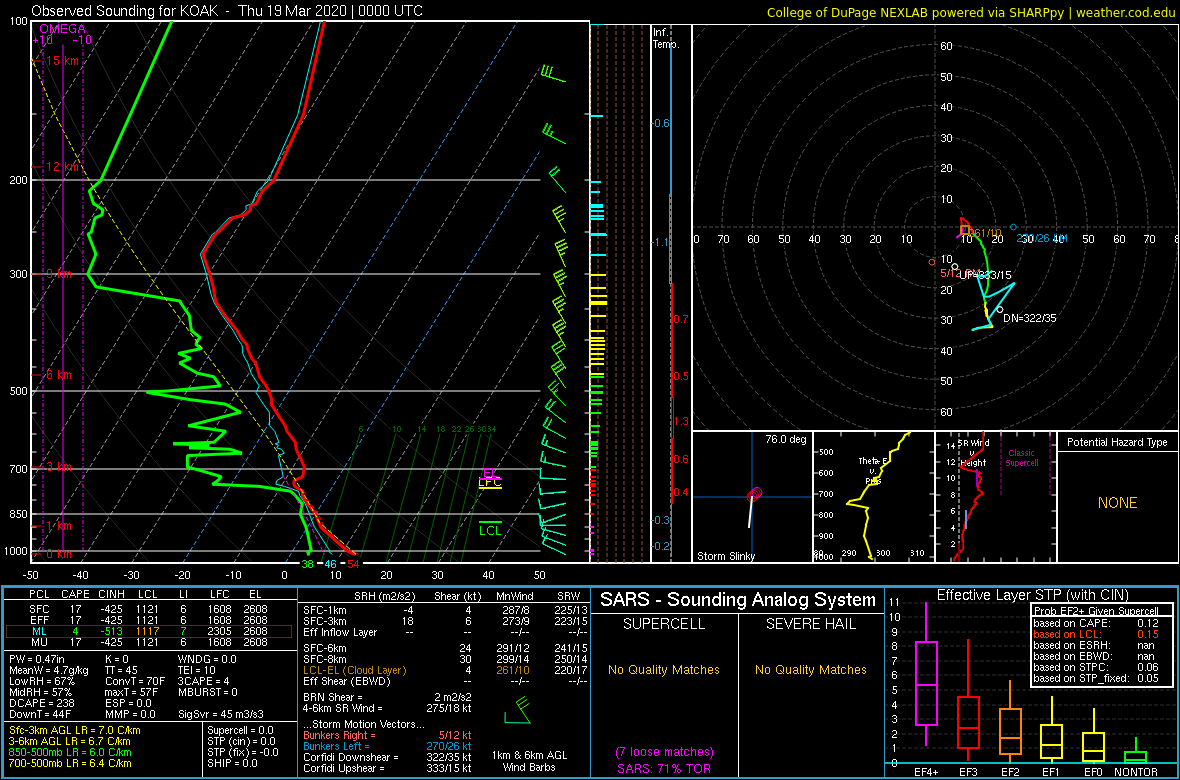1180x780 pixels.
Task: Click the BRN Shear value line
Action: point(387,697)
